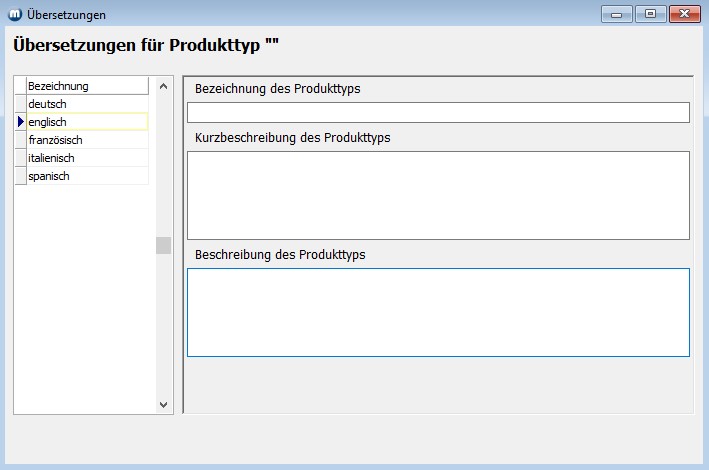The width and height of the screenshot is (709, 470).
Task: Click the current-row arrow beside englisch
Action: [x=20, y=122]
